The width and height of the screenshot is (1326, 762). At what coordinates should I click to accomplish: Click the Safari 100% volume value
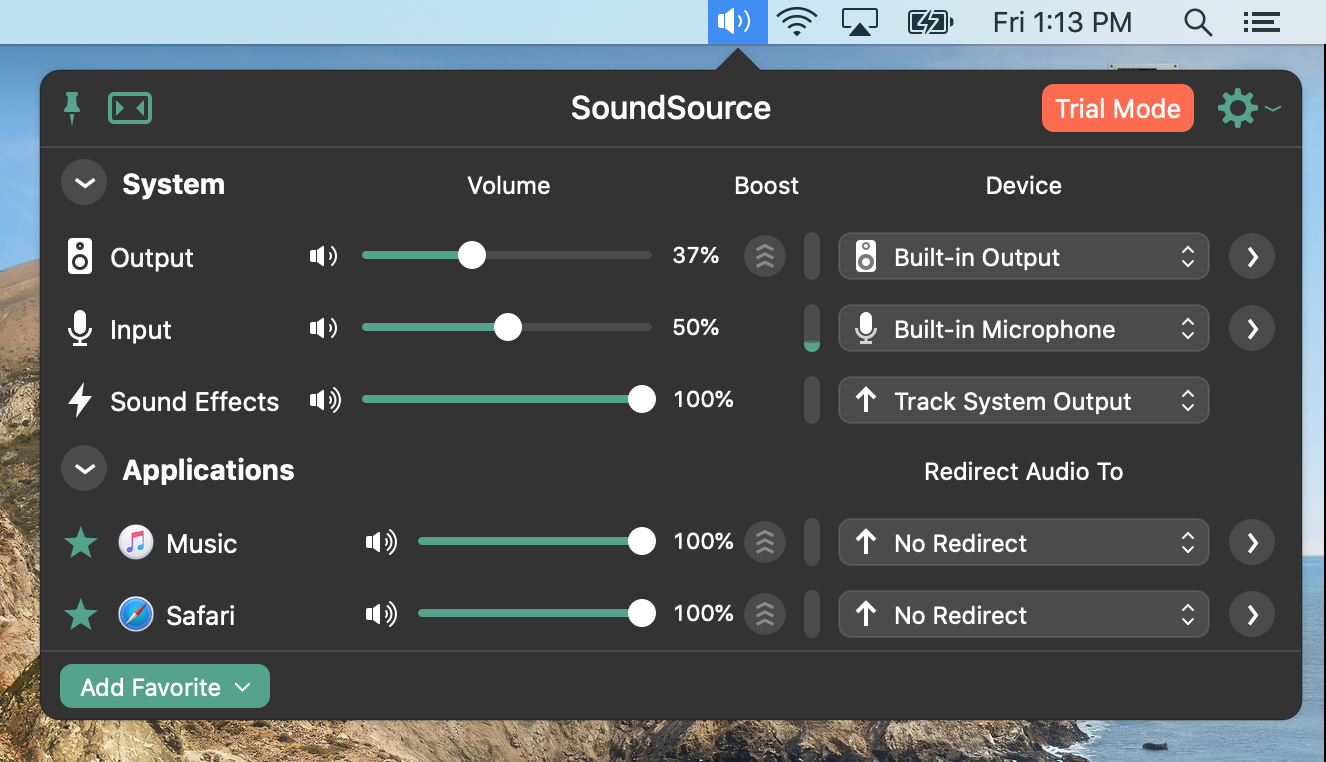[704, 614]
